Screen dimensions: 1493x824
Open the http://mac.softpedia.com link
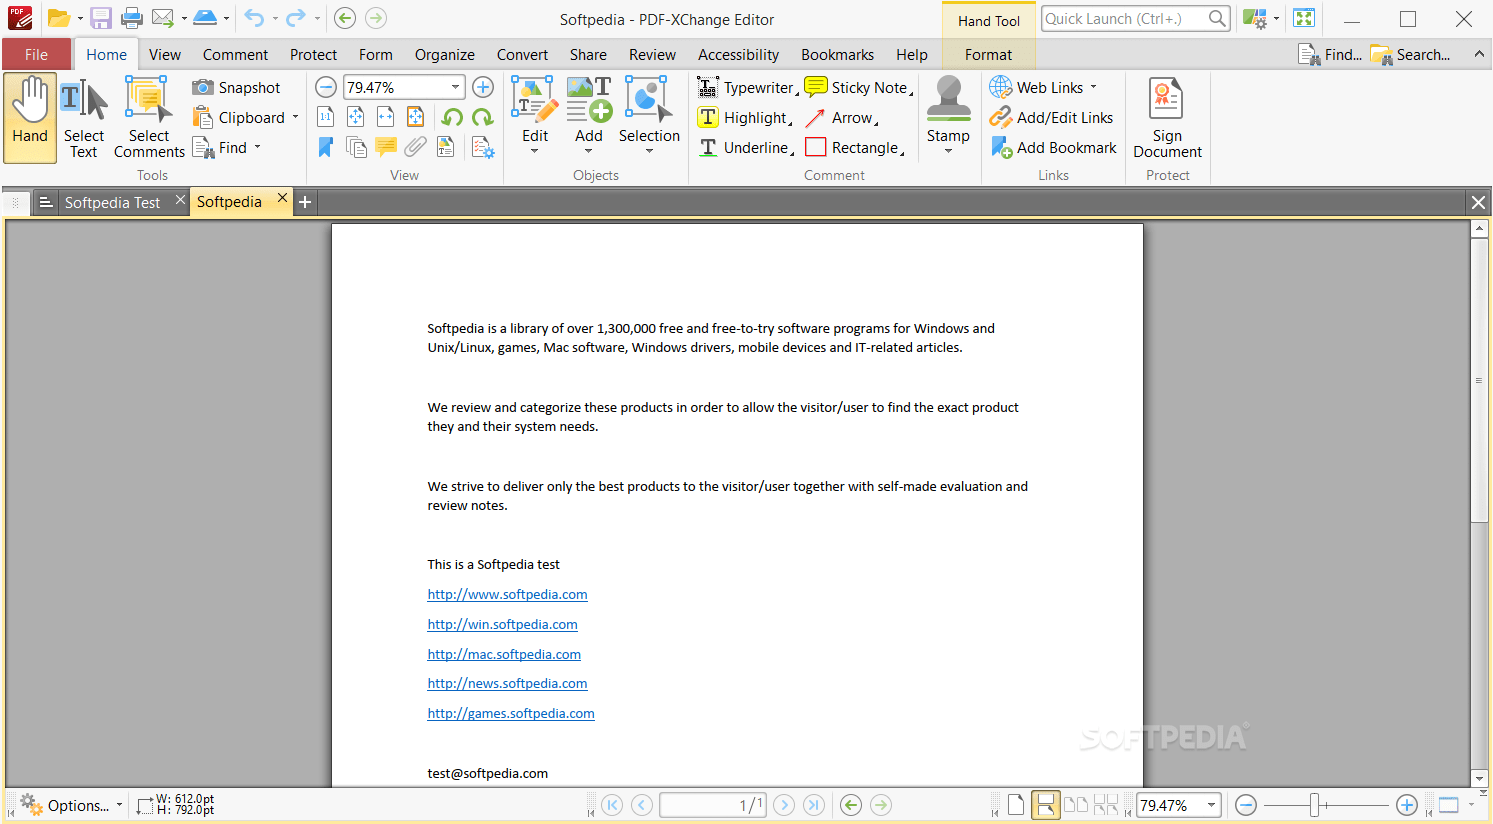tap(504, 653)
